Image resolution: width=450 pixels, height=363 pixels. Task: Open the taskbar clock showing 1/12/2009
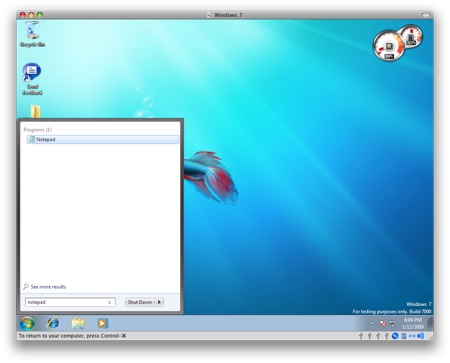point(413,323)
